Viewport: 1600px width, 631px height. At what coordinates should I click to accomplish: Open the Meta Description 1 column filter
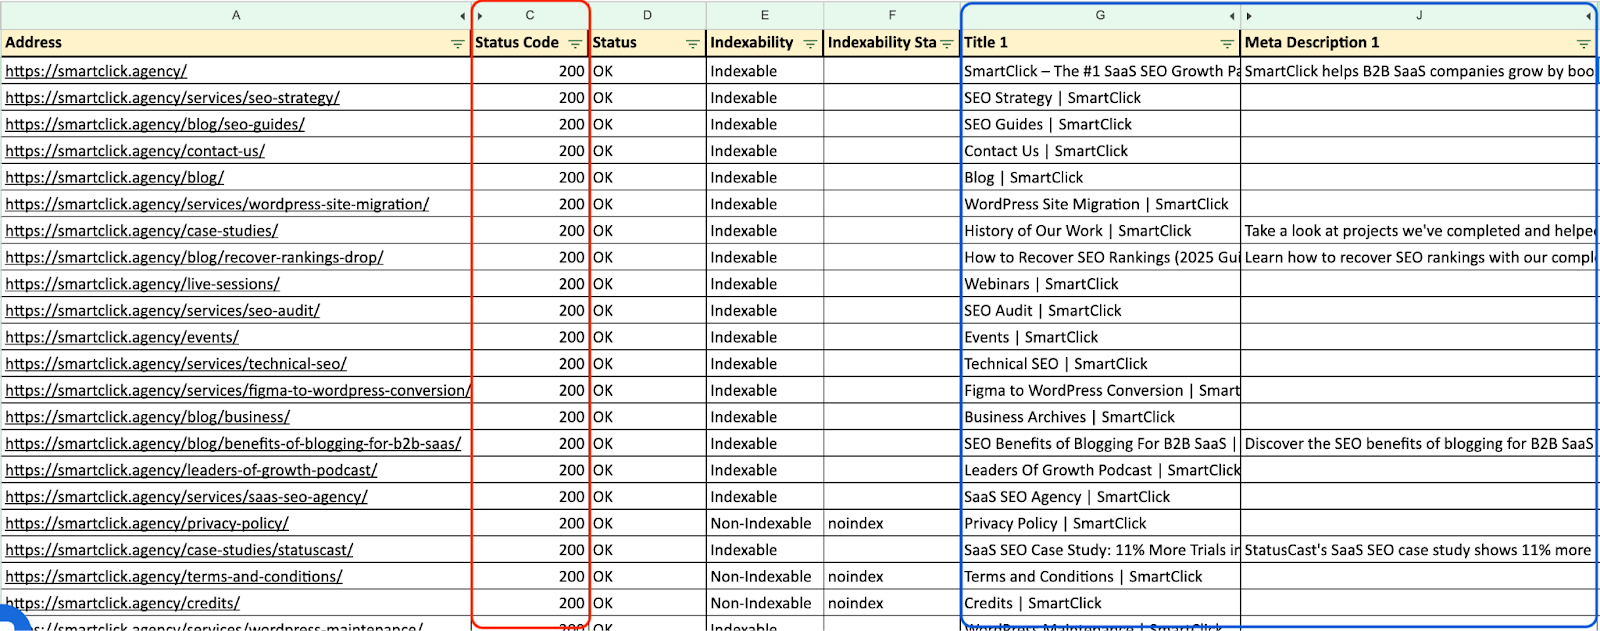pos(1583,44)
